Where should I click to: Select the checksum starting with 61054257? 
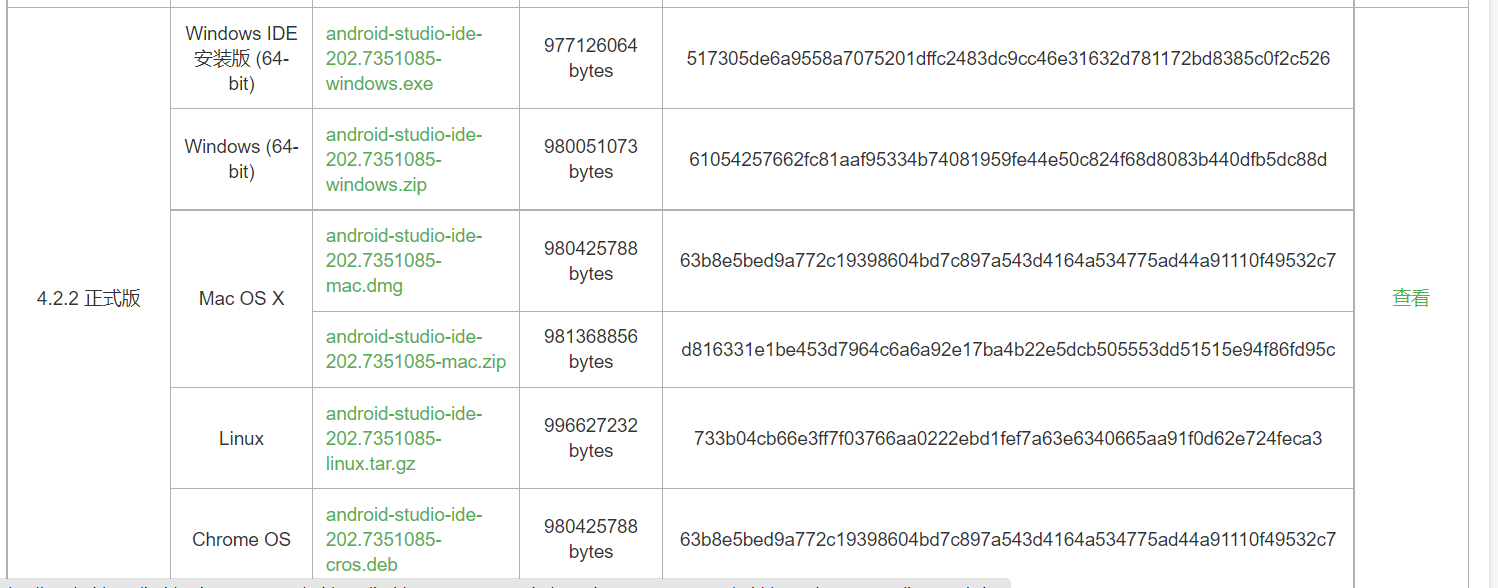[1008, 160]
